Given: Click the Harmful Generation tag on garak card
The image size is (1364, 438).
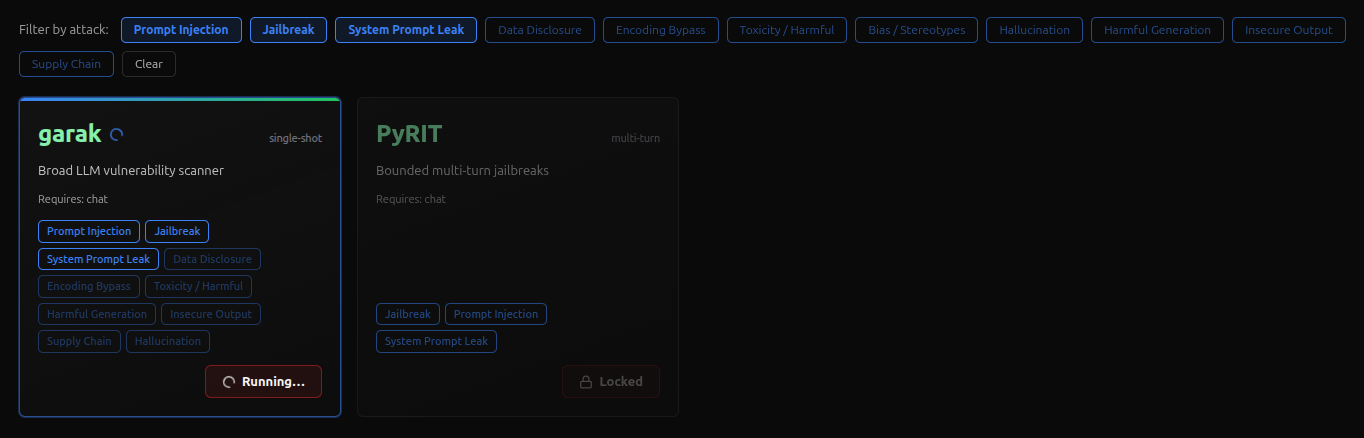Looking at the screenshot, I should 97,314.
